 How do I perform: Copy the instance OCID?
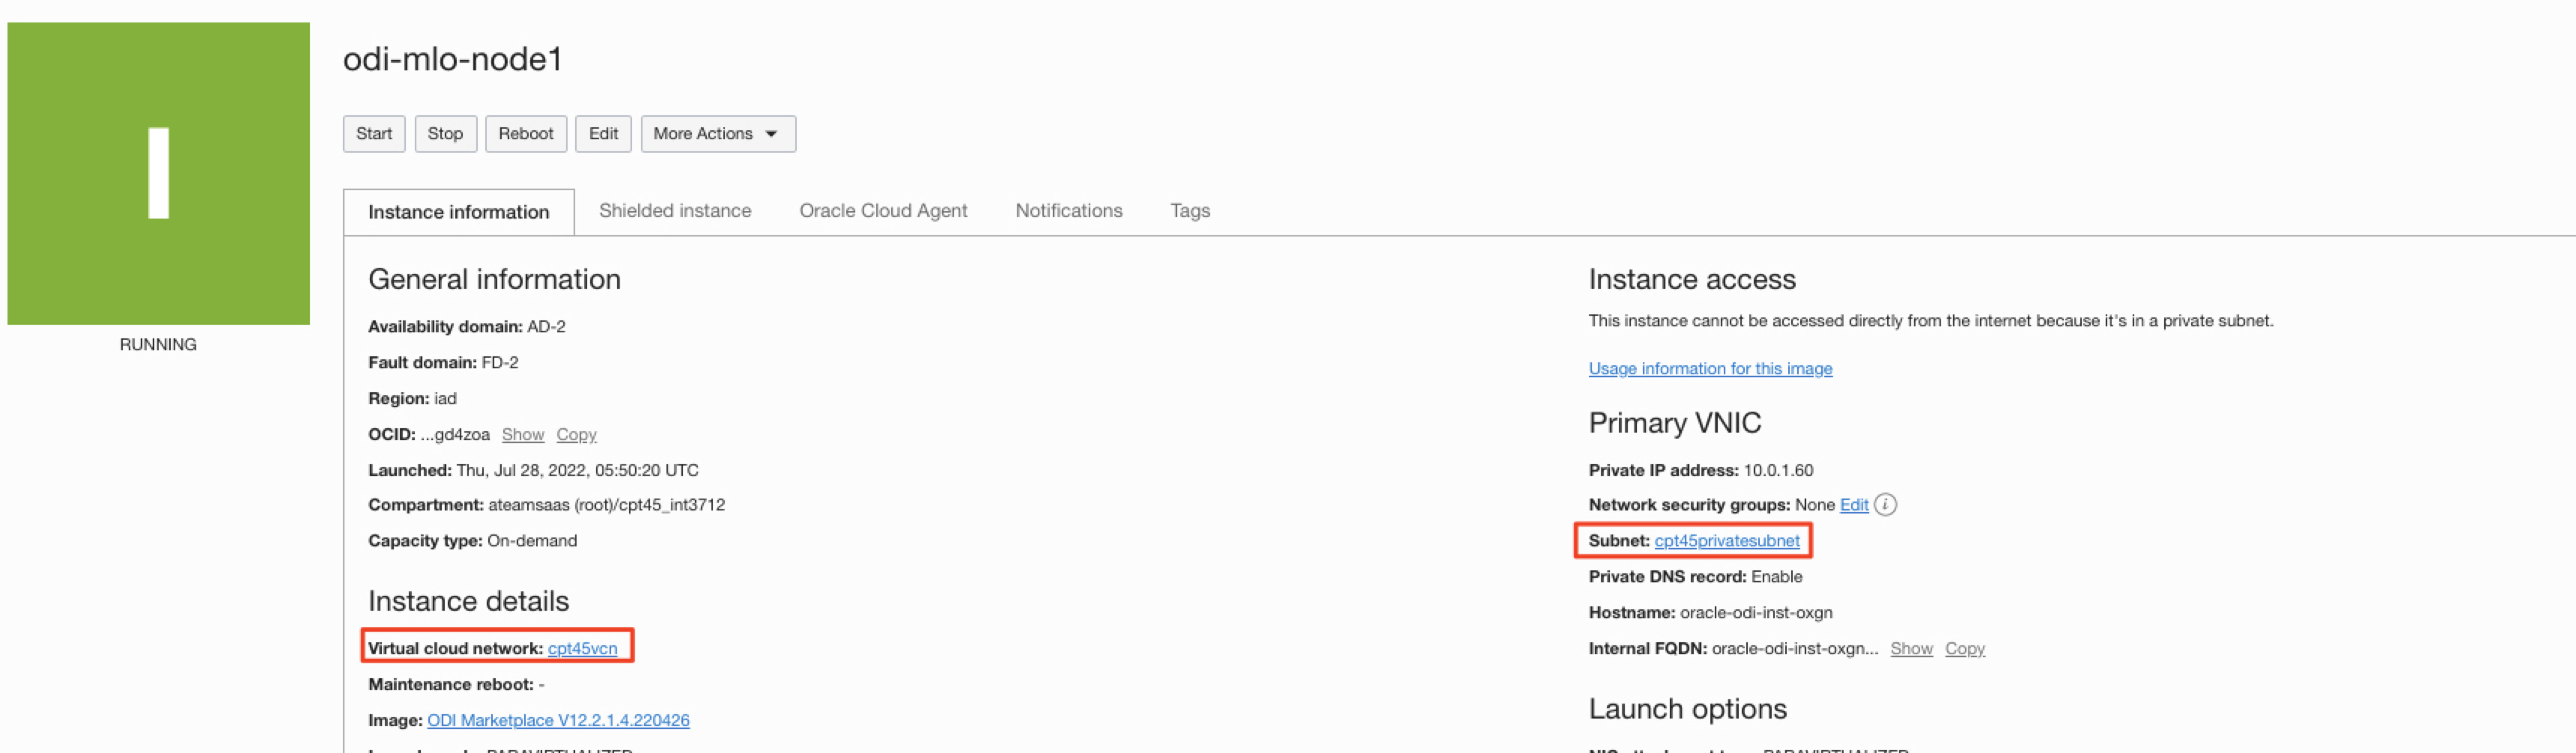[x=576, y=434]
